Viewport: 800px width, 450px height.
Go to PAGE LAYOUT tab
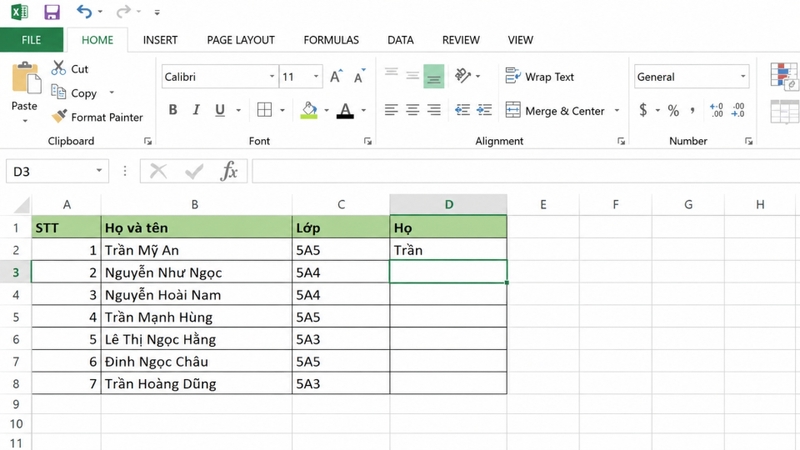(x=241, y=40)
